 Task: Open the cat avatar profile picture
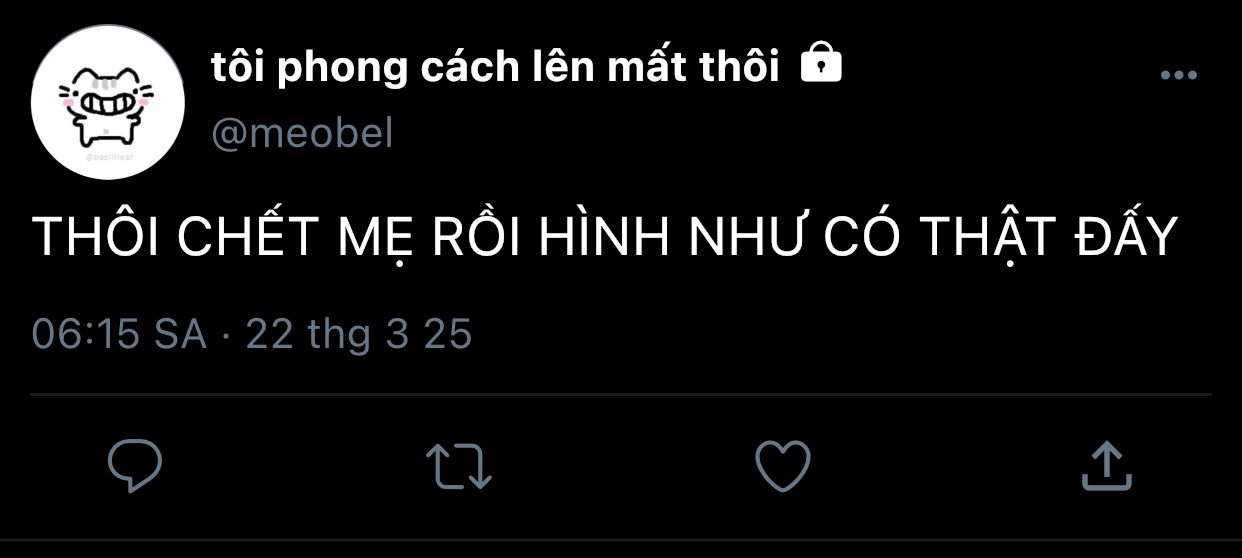[108, 103]
